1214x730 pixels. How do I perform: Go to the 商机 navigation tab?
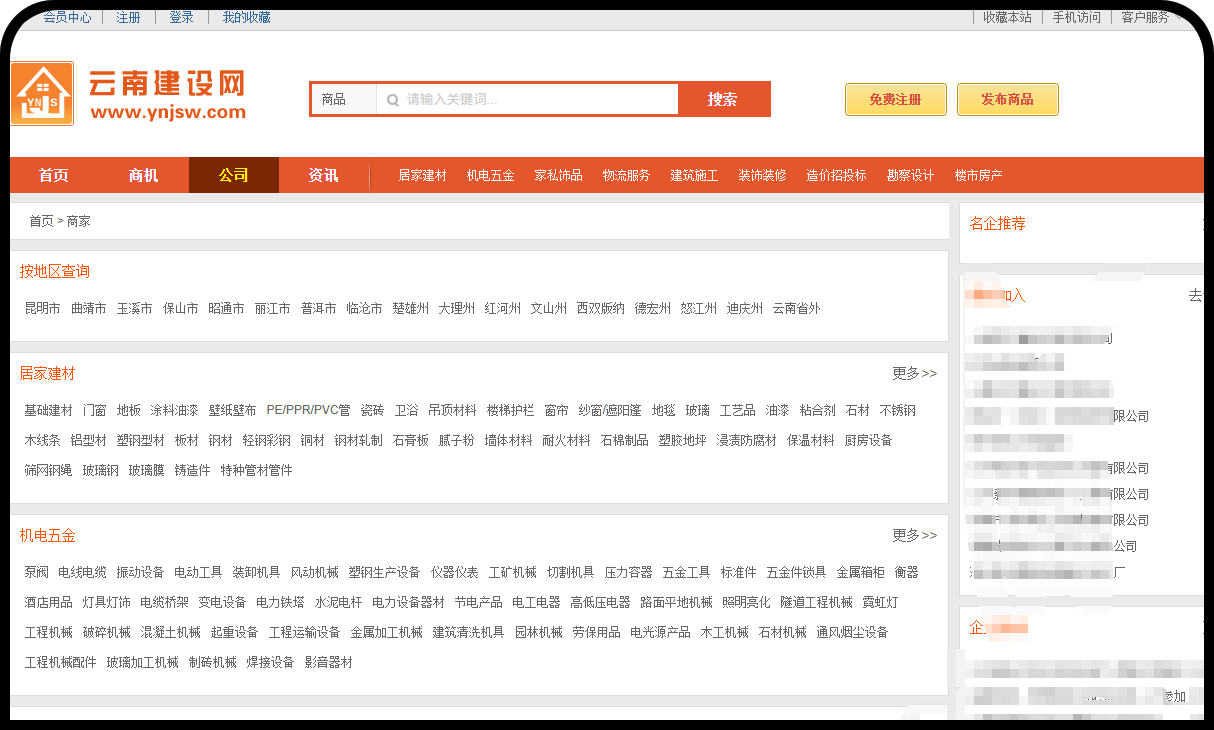143,175
